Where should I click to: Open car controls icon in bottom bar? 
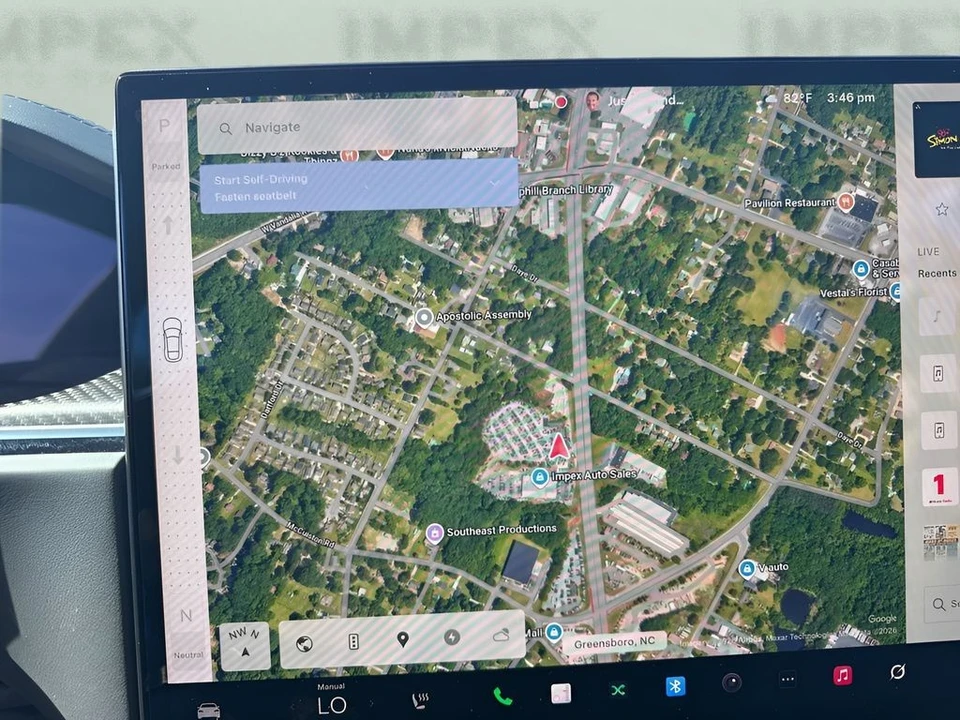pyautogui.click(x=208, y=710)
